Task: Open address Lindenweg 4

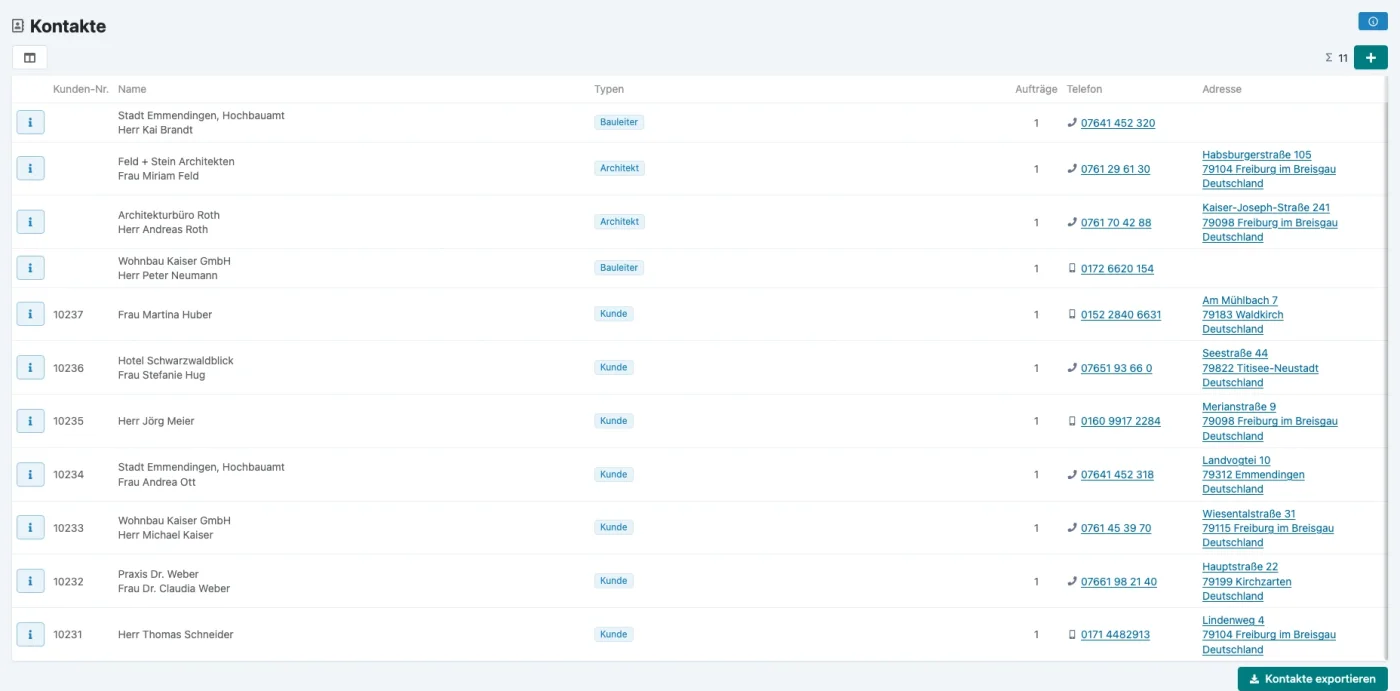Action: pyautogui.click(x=1233, y=620)
